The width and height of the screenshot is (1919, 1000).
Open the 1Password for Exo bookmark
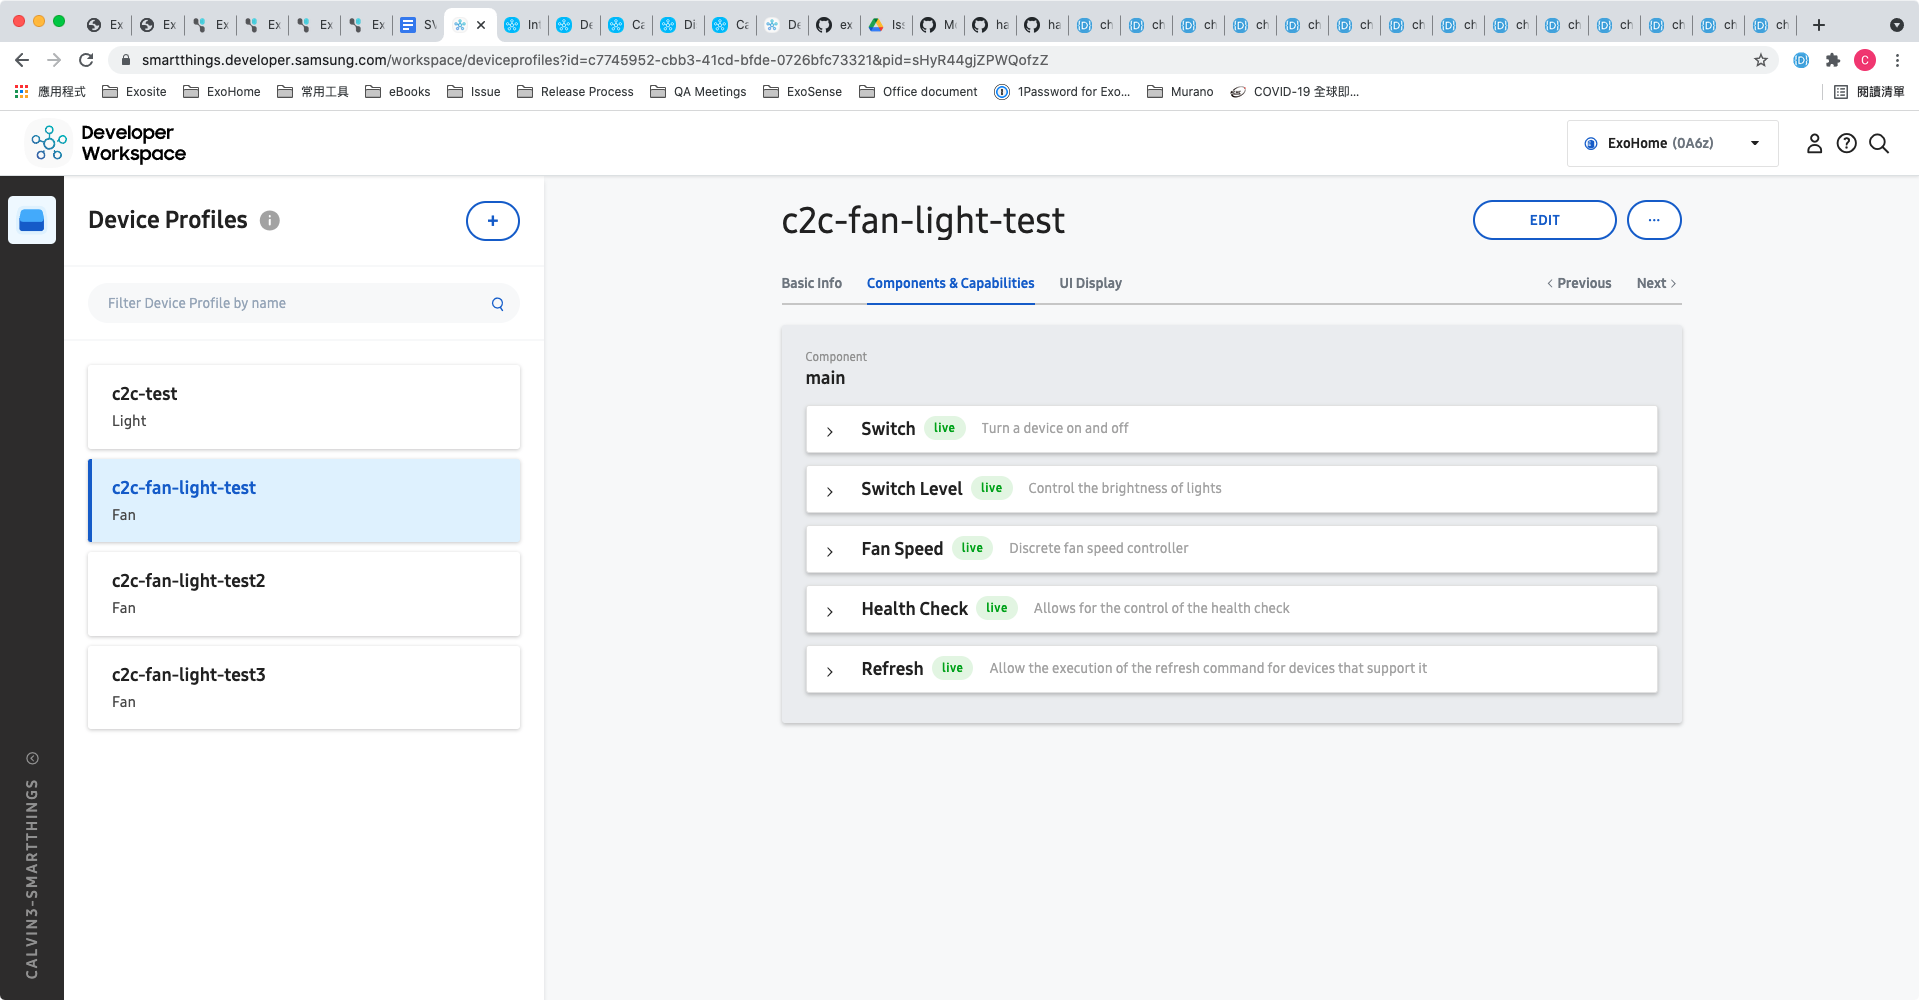point(1063,92)
